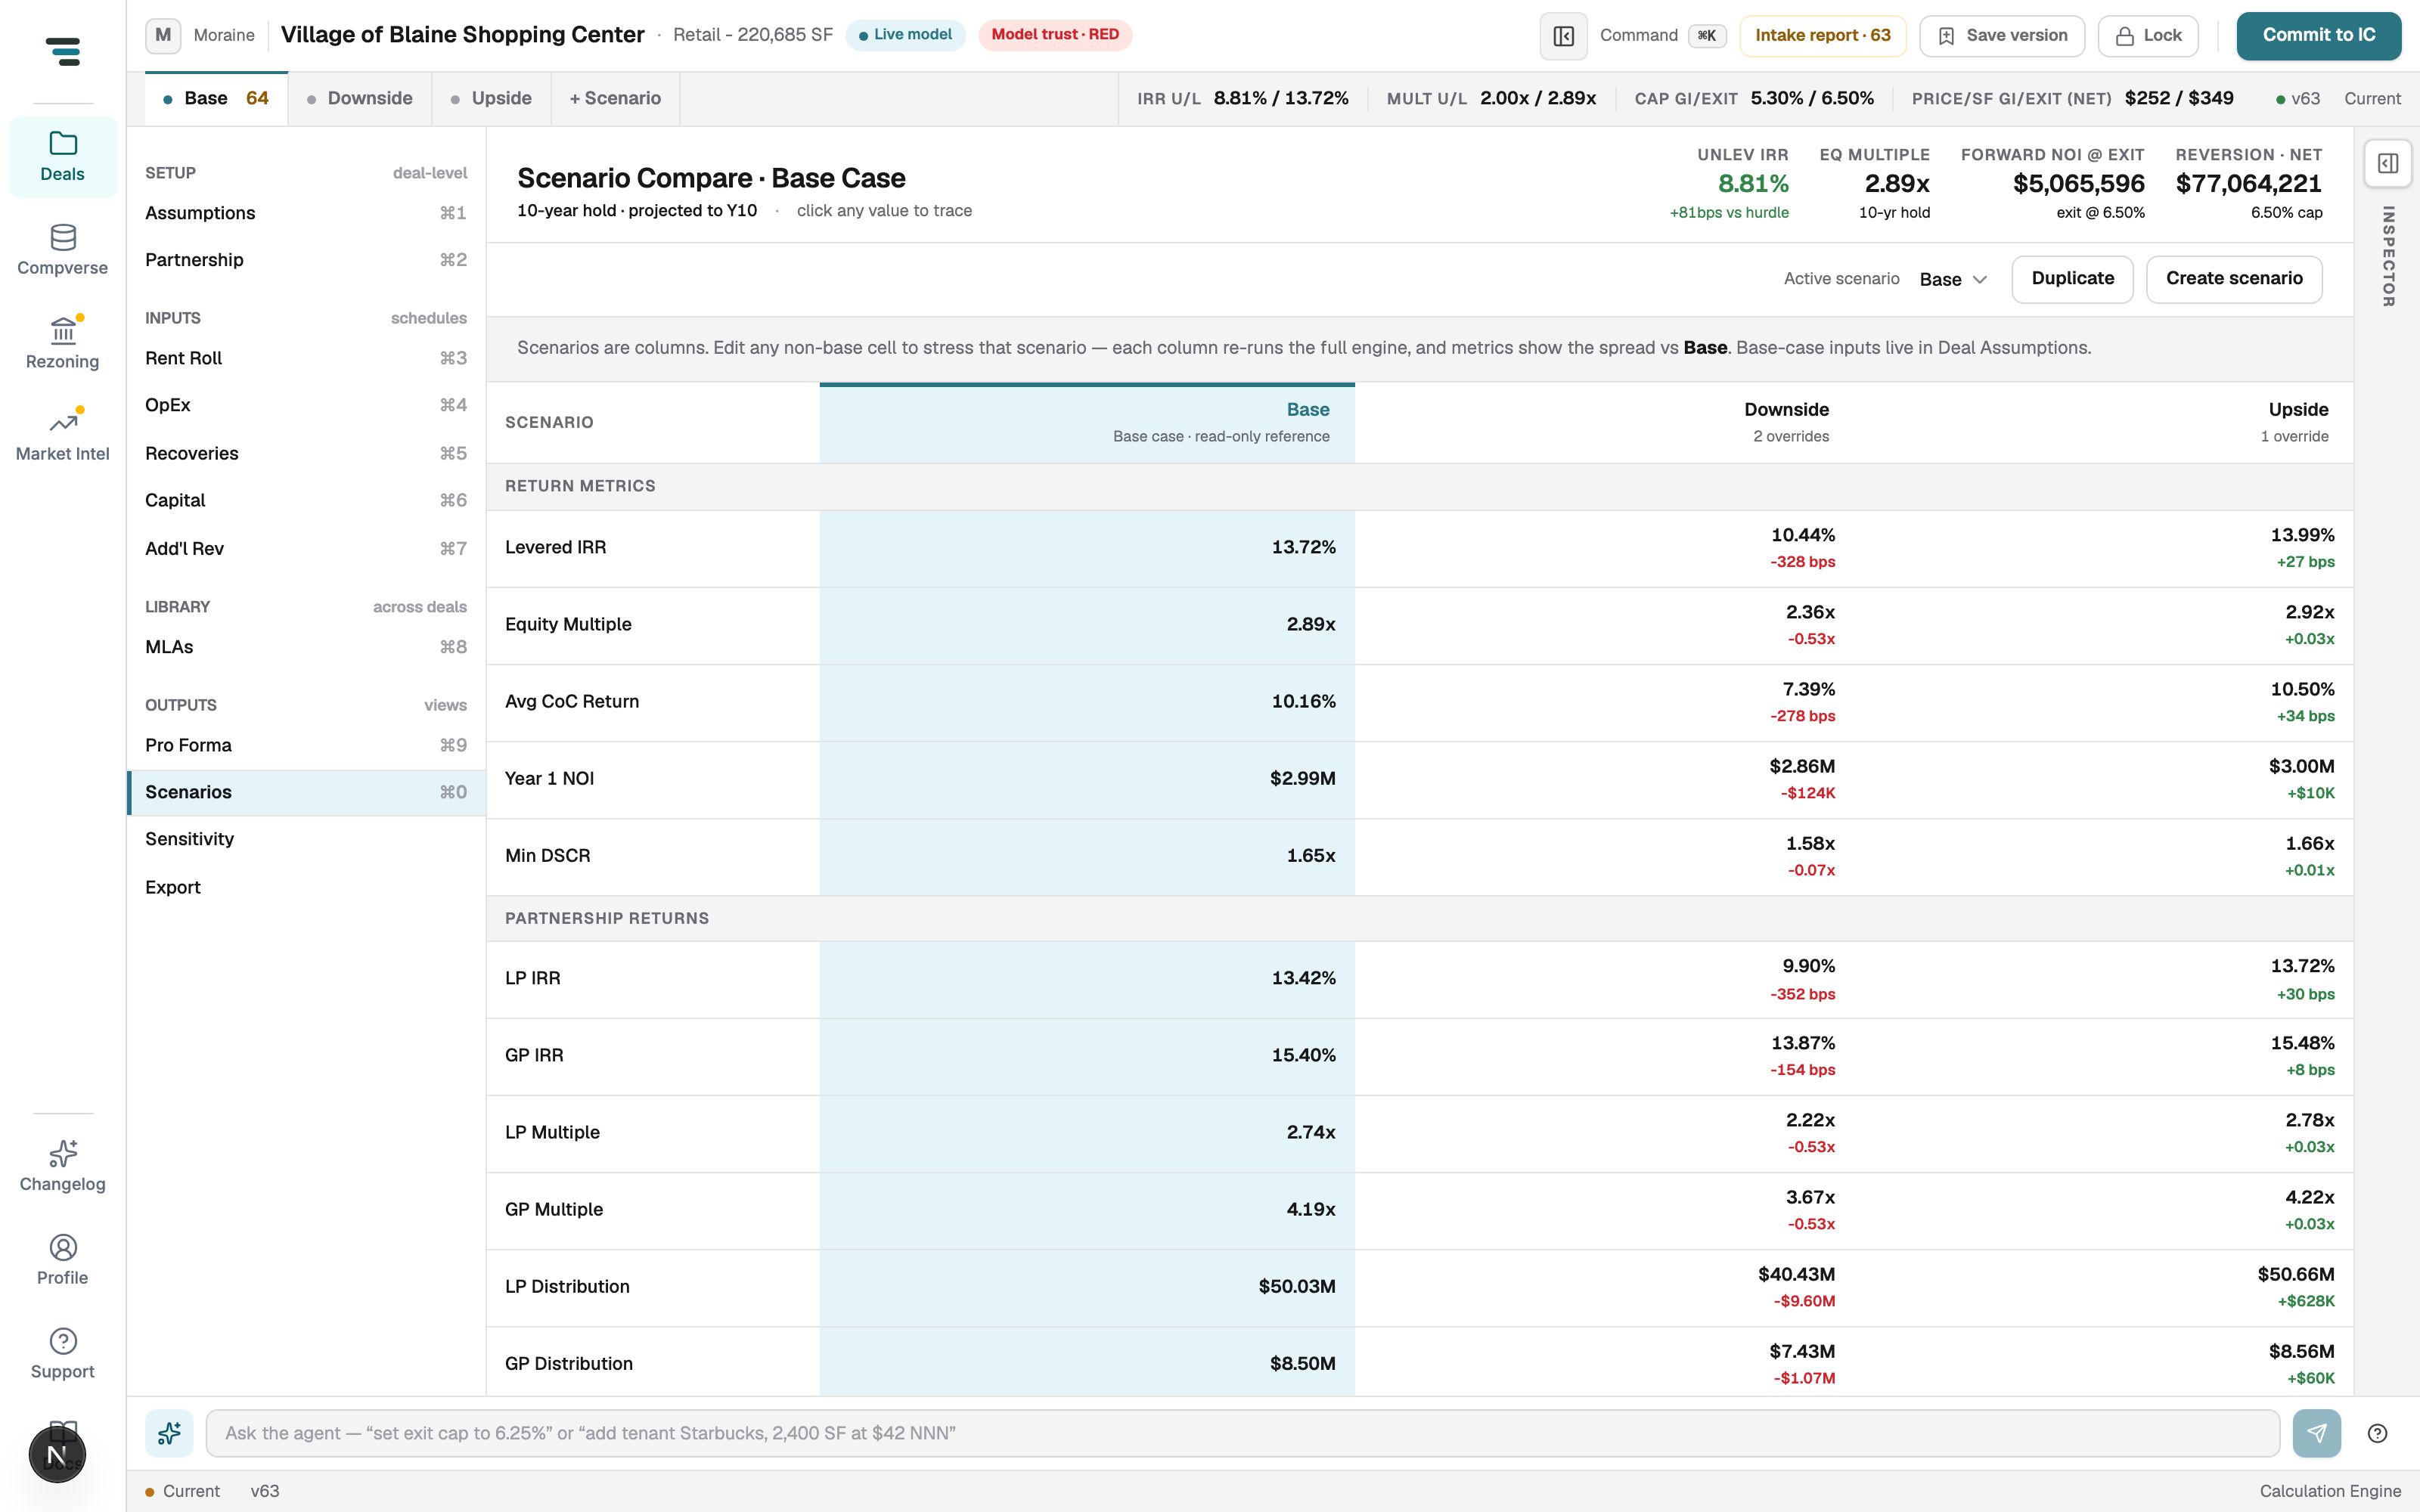
Task: Click the Live model badge
Action: tap(905, 35)
